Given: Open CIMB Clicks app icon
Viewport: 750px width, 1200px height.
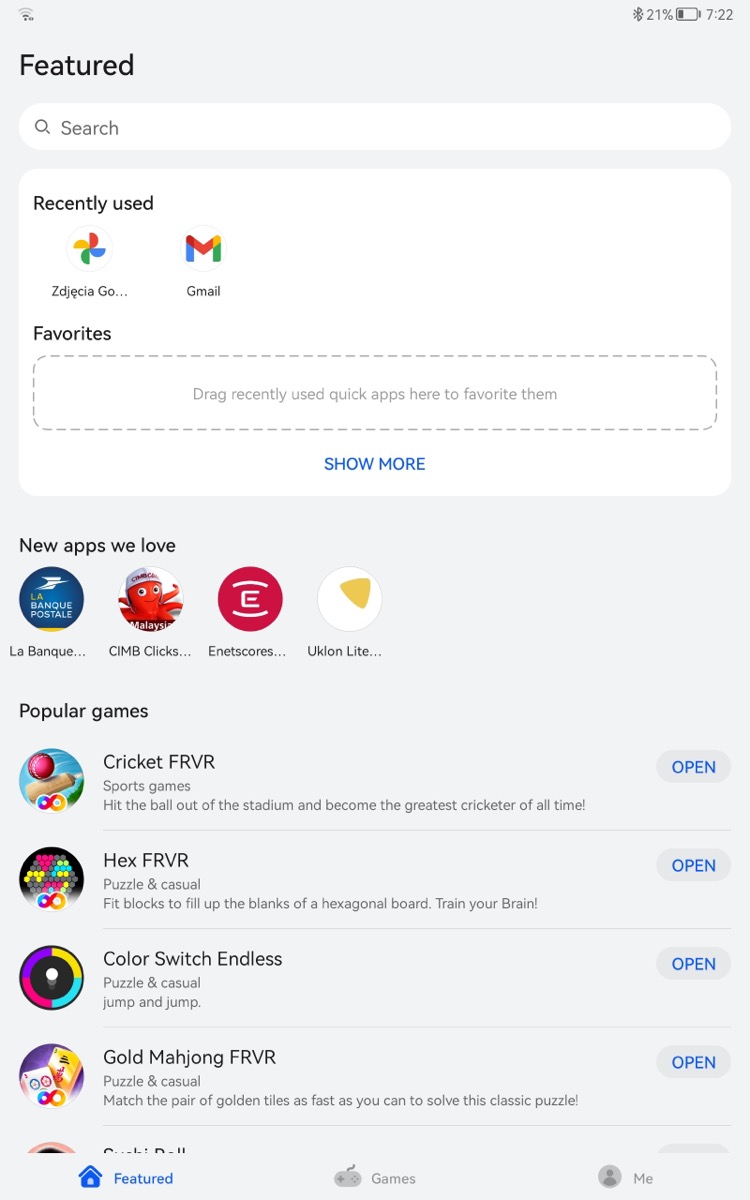Looking at the screenshot, I should pyautogui.click(x=150, y=599).
